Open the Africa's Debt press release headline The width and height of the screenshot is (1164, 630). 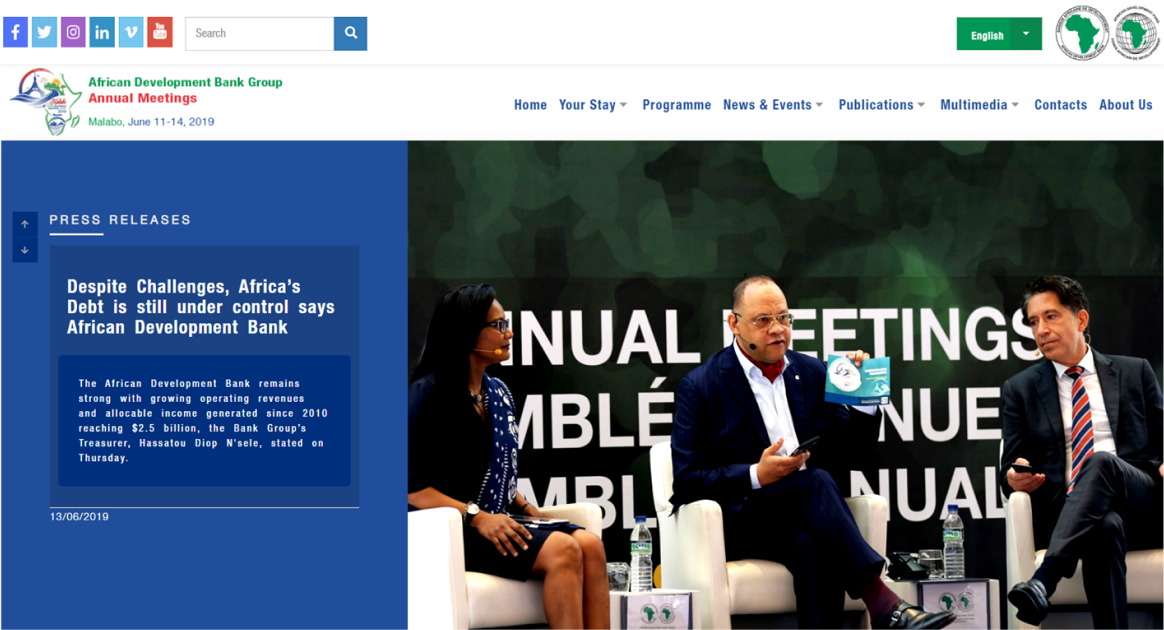(x=200, y=307)
